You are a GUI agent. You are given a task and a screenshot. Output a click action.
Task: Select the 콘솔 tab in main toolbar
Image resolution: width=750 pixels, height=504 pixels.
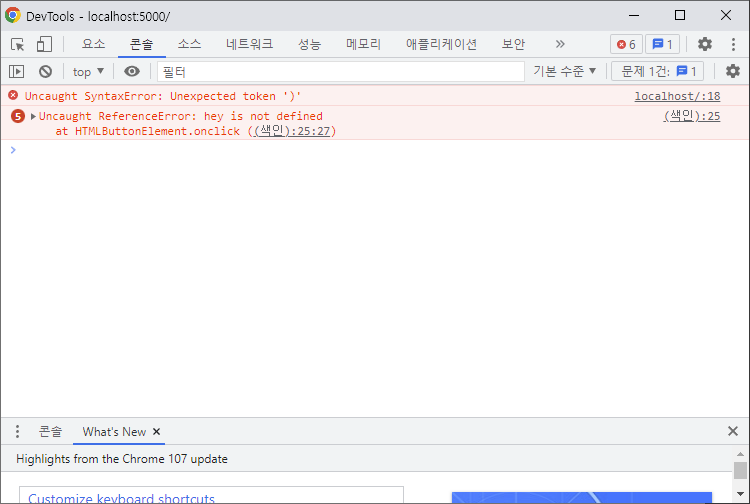point(141,44)
